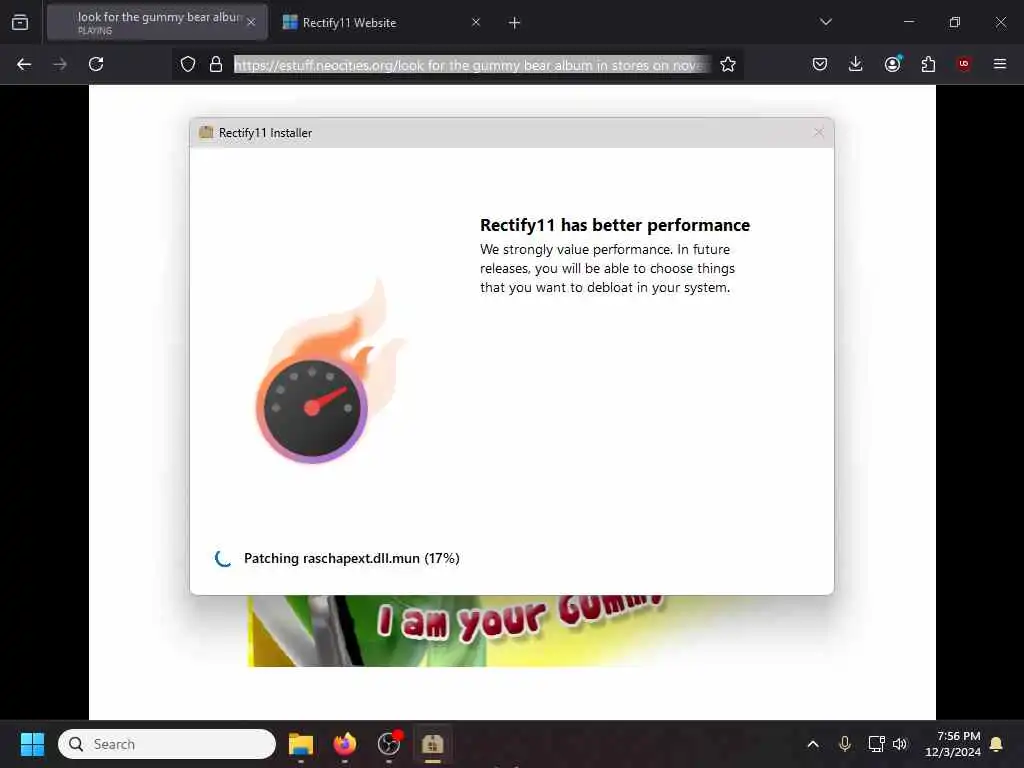1024x768 pixels.
Task: Bookmark this page with the star
Action: click(x=728, y=64)
